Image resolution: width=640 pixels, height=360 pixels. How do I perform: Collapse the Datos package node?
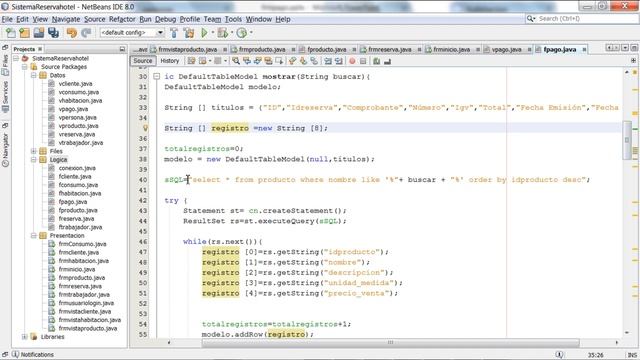tap(33, 76)
